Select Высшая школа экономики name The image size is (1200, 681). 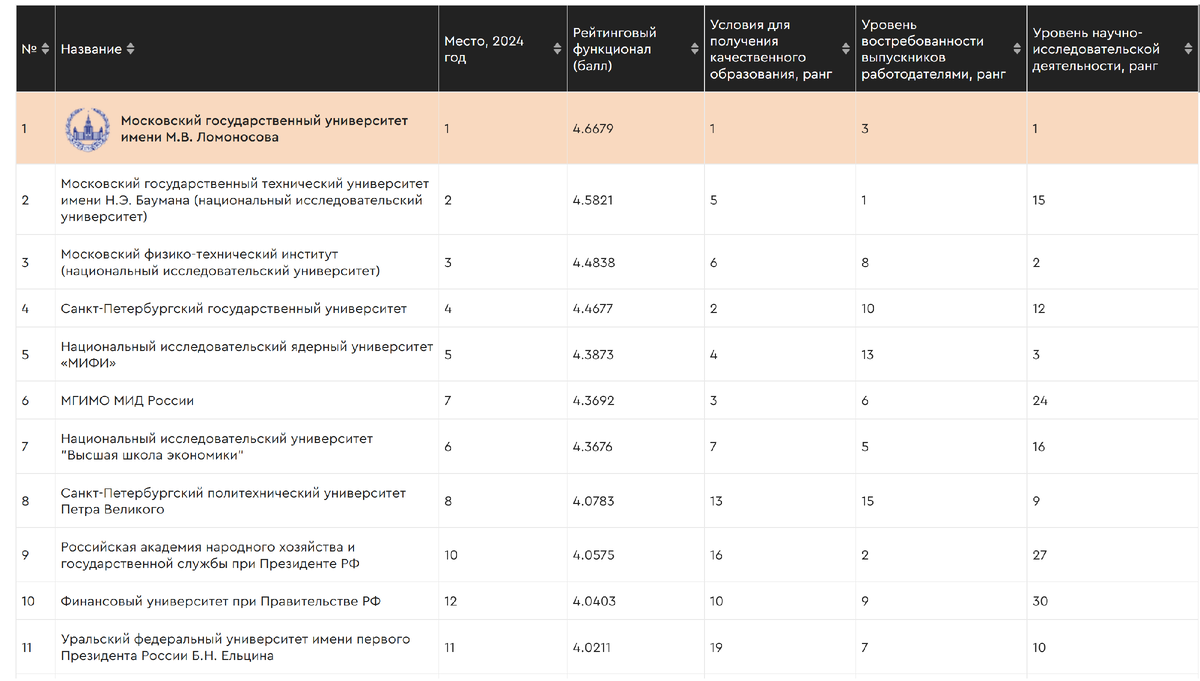(x=217, y=447)
